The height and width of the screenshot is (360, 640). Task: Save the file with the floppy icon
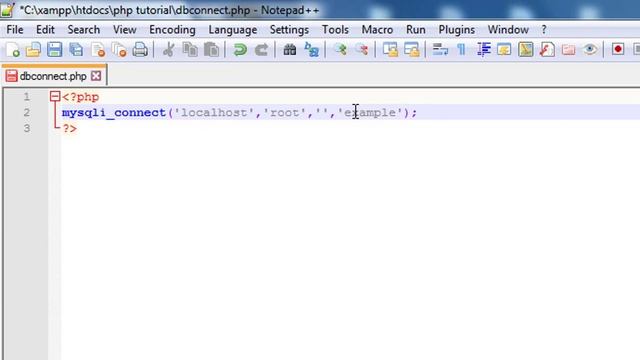[54, 50]
